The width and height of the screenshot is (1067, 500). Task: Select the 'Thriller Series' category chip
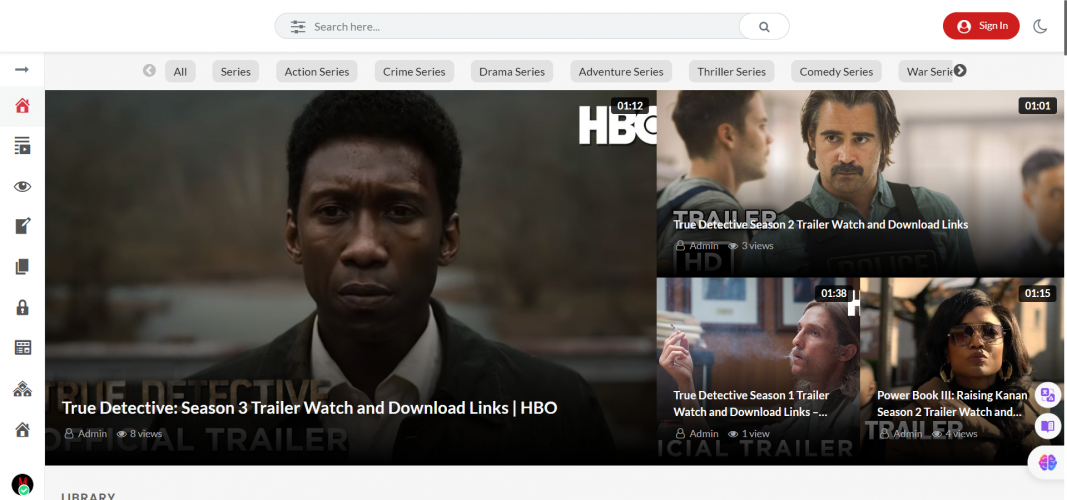732,71
